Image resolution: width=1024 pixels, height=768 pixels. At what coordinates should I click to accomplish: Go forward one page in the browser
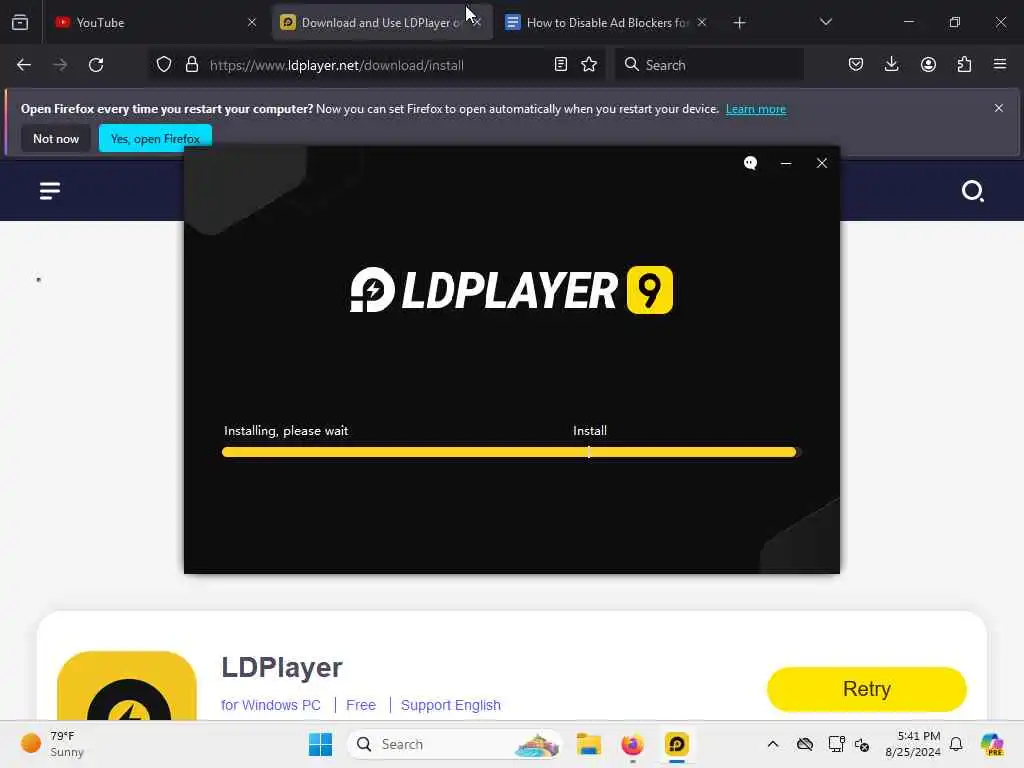pos(60,65)
